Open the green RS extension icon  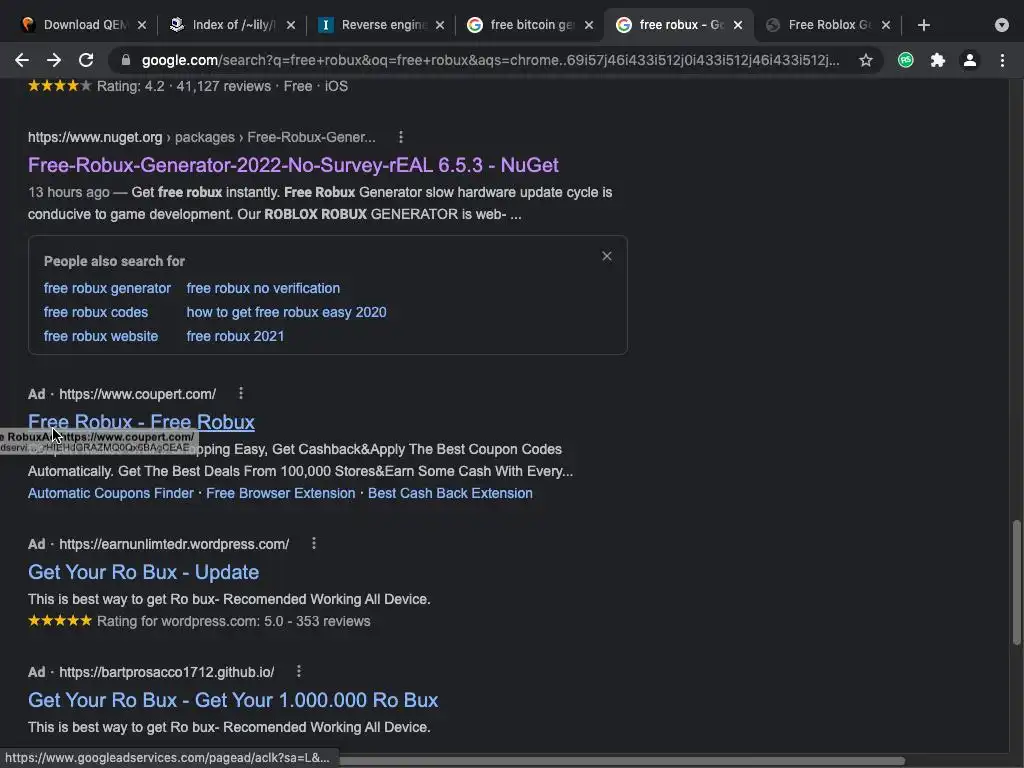905,60
